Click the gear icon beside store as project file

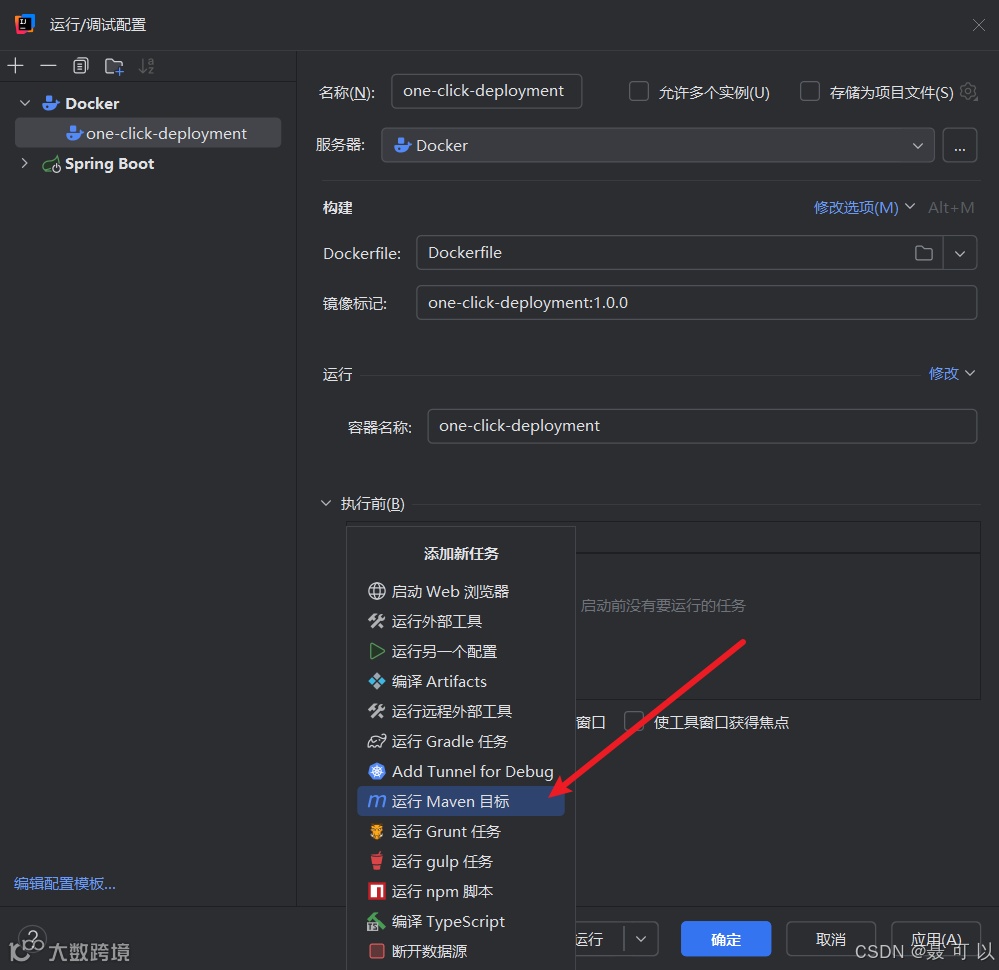[x=968, y=92]
